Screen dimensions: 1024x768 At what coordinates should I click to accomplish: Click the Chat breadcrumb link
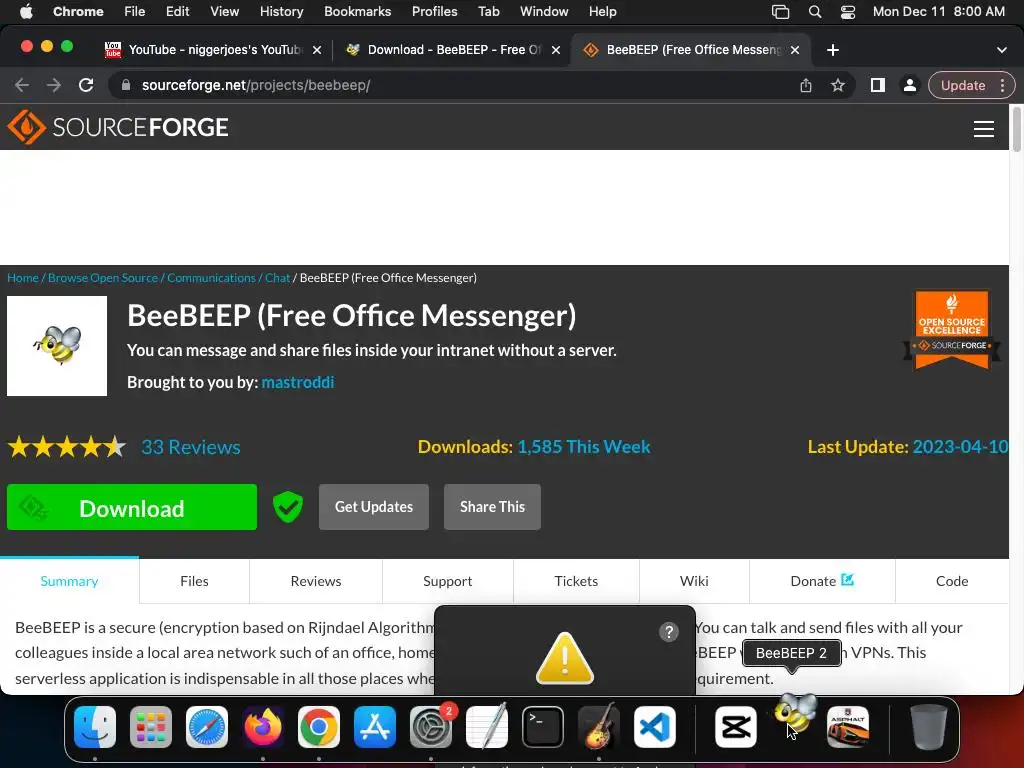coord(277,278)
